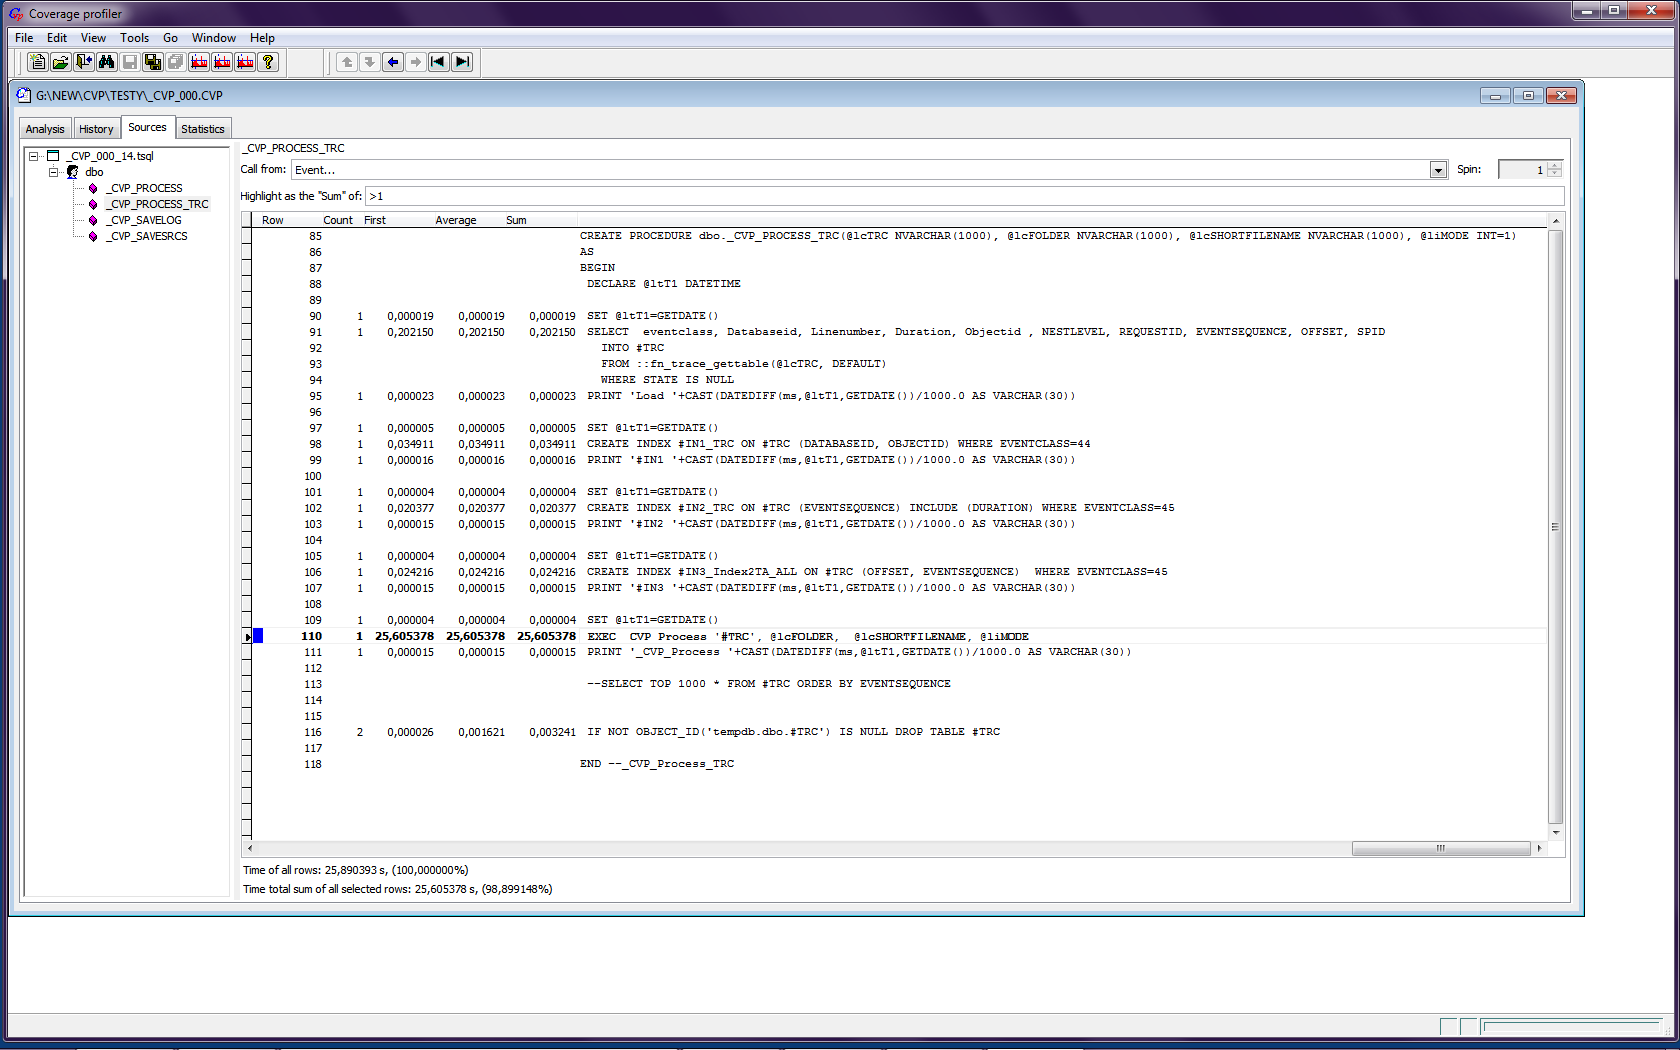Open the Call from dropdown arrow
Viewport: 1680px width, 1050px height.
tap(1438, 170)
